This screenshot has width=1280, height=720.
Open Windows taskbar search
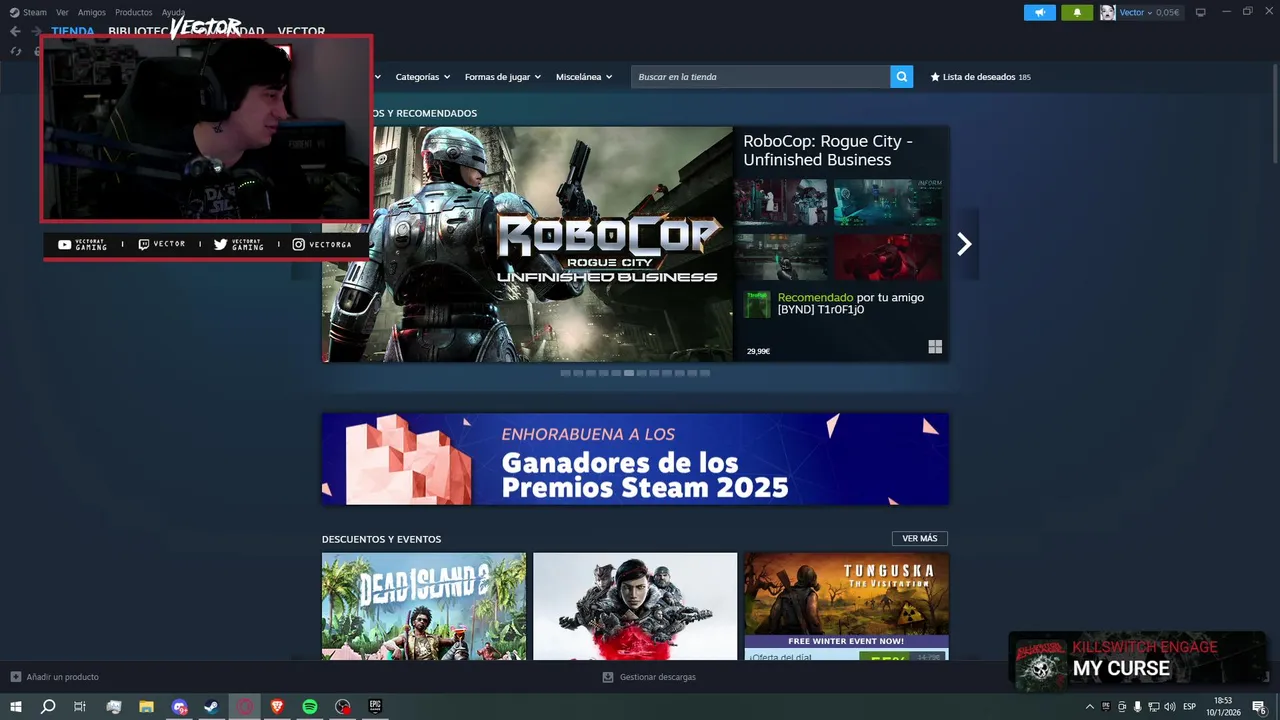(48, 707)
